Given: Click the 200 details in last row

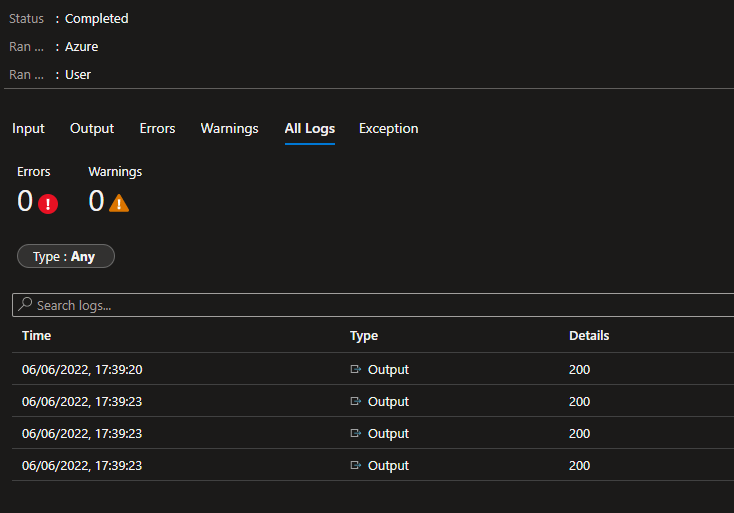Looking at the screenshot, I should click(x=579, y=466).
